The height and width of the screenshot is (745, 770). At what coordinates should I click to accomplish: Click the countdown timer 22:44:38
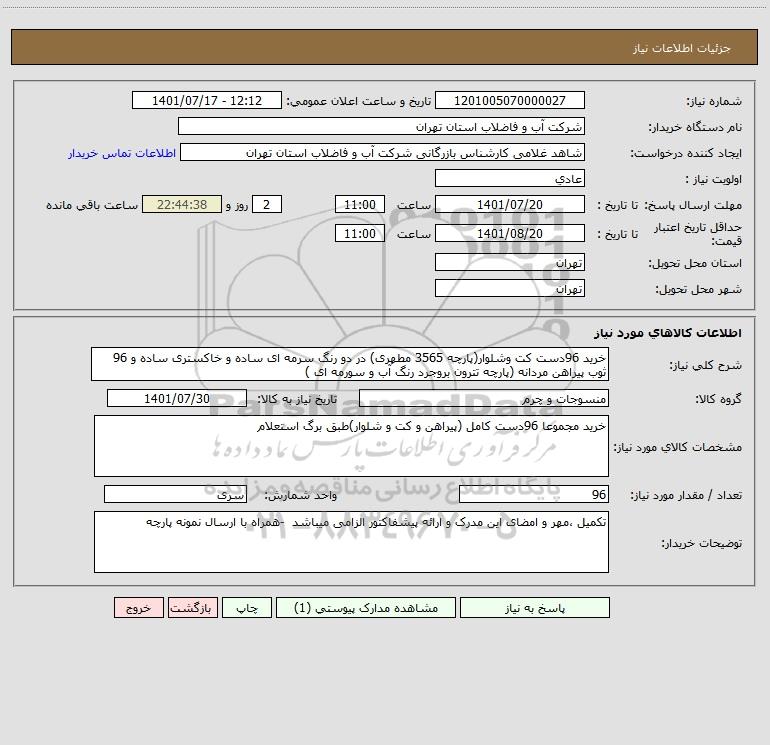pos(182,204)
